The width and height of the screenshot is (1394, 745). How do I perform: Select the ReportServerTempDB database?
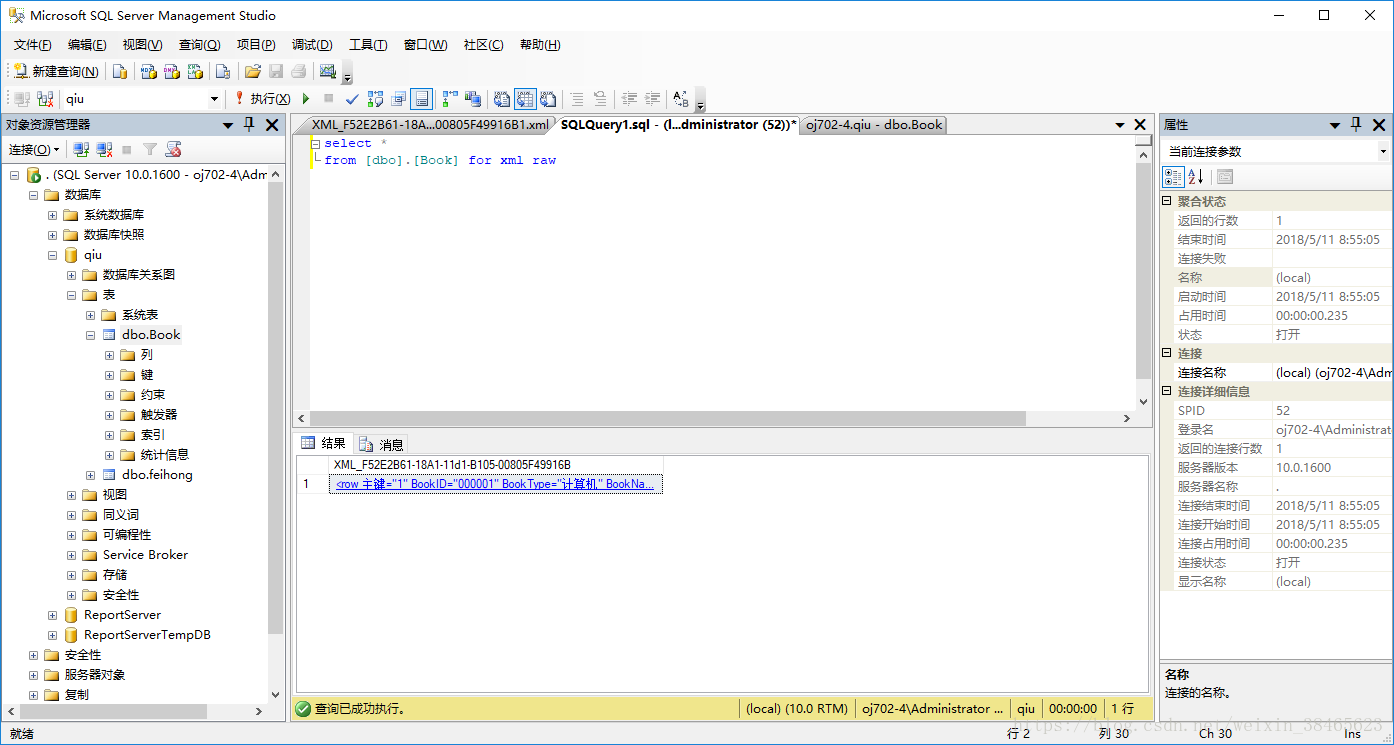(x=147, y=635)
